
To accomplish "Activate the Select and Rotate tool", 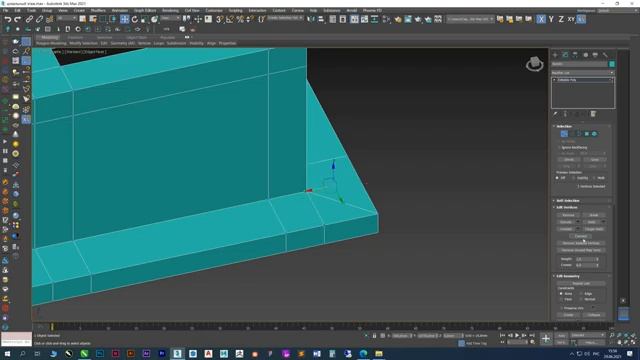I will pos(135,19).
